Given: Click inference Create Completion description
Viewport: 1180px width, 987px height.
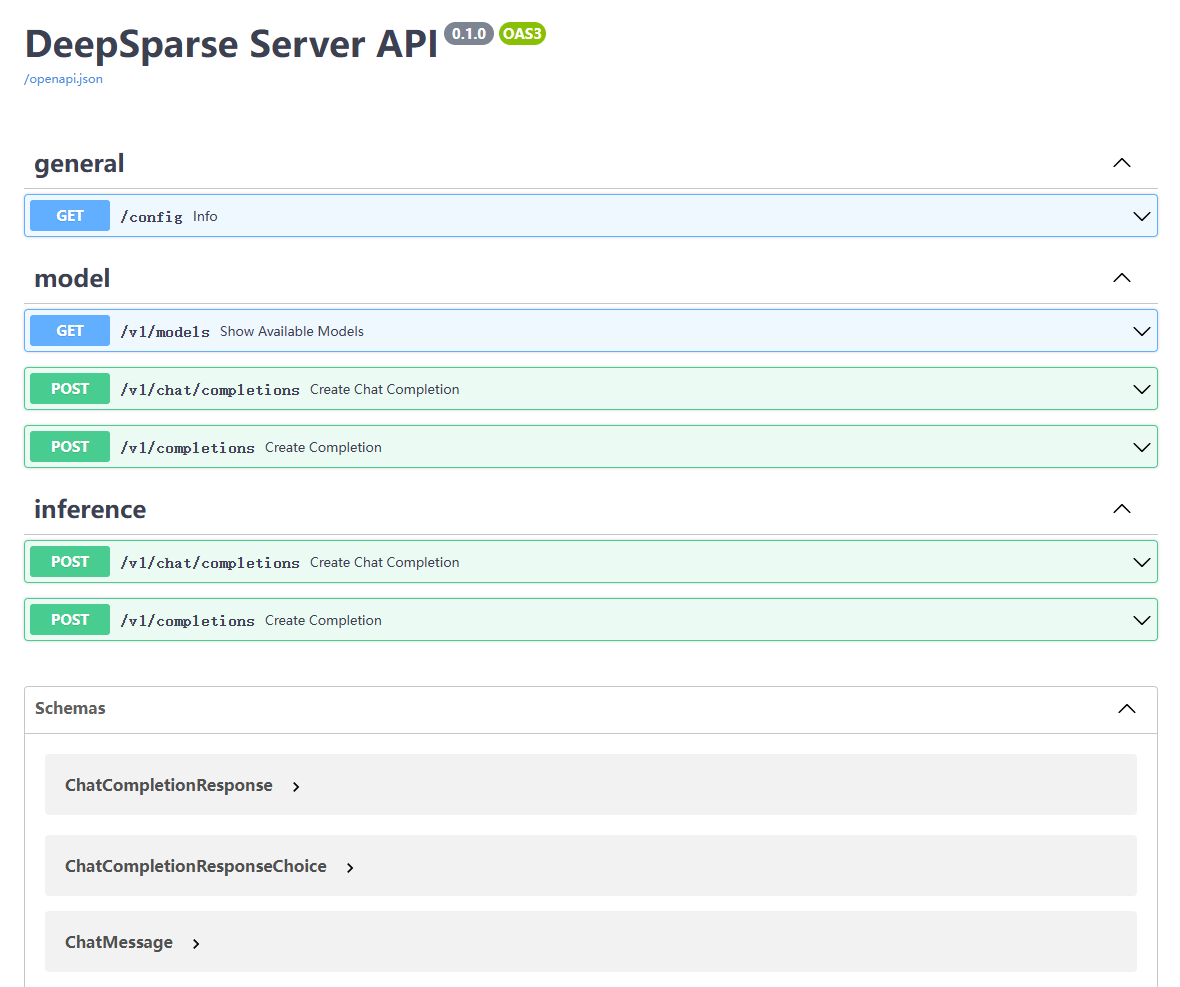Looking at the screenshot, I should click(324, 621).
